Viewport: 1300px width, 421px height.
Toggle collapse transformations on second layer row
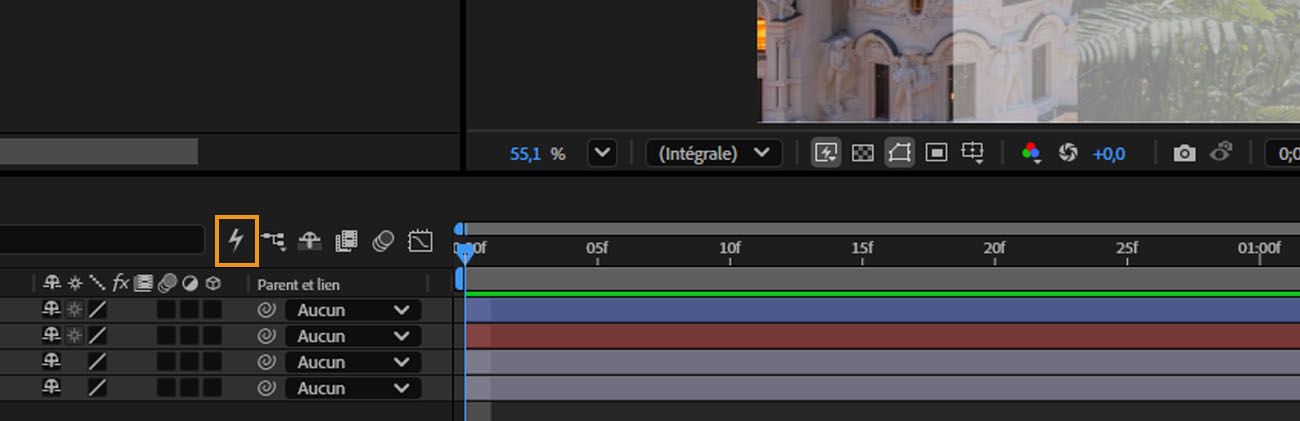pyautogui.click(x=75, y=336)
